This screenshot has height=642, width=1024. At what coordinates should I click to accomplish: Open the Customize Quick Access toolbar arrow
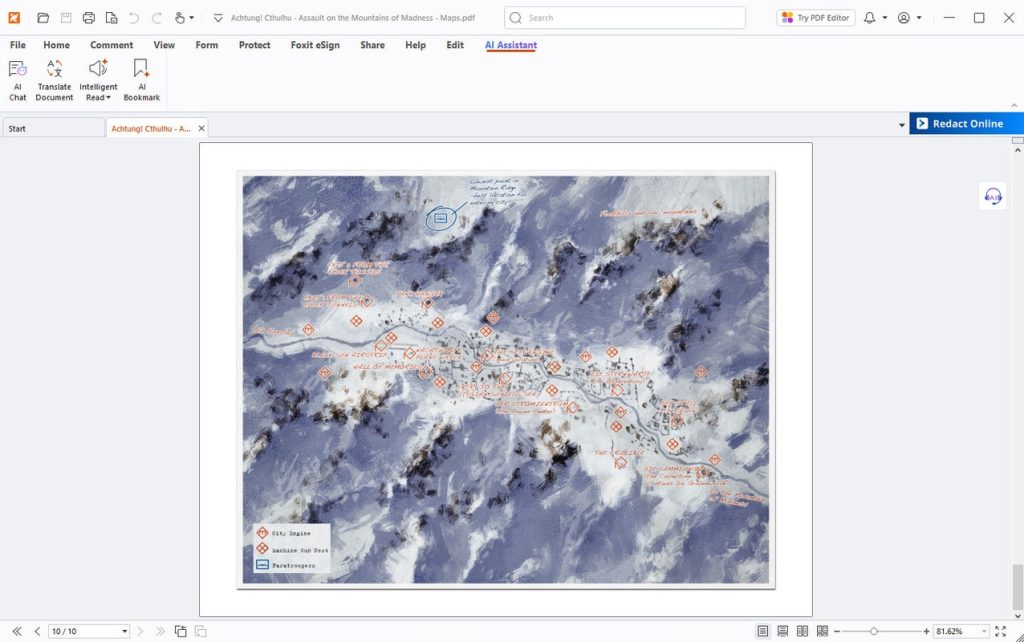click(x=218, y=18)
